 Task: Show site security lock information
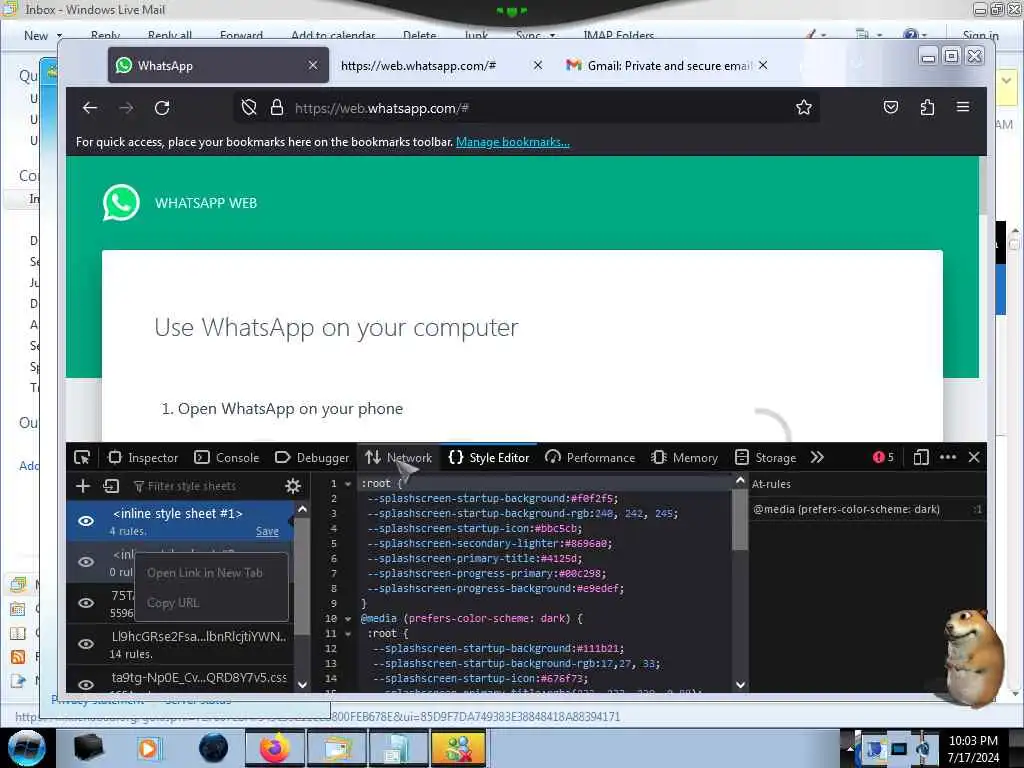pos(277,108)
